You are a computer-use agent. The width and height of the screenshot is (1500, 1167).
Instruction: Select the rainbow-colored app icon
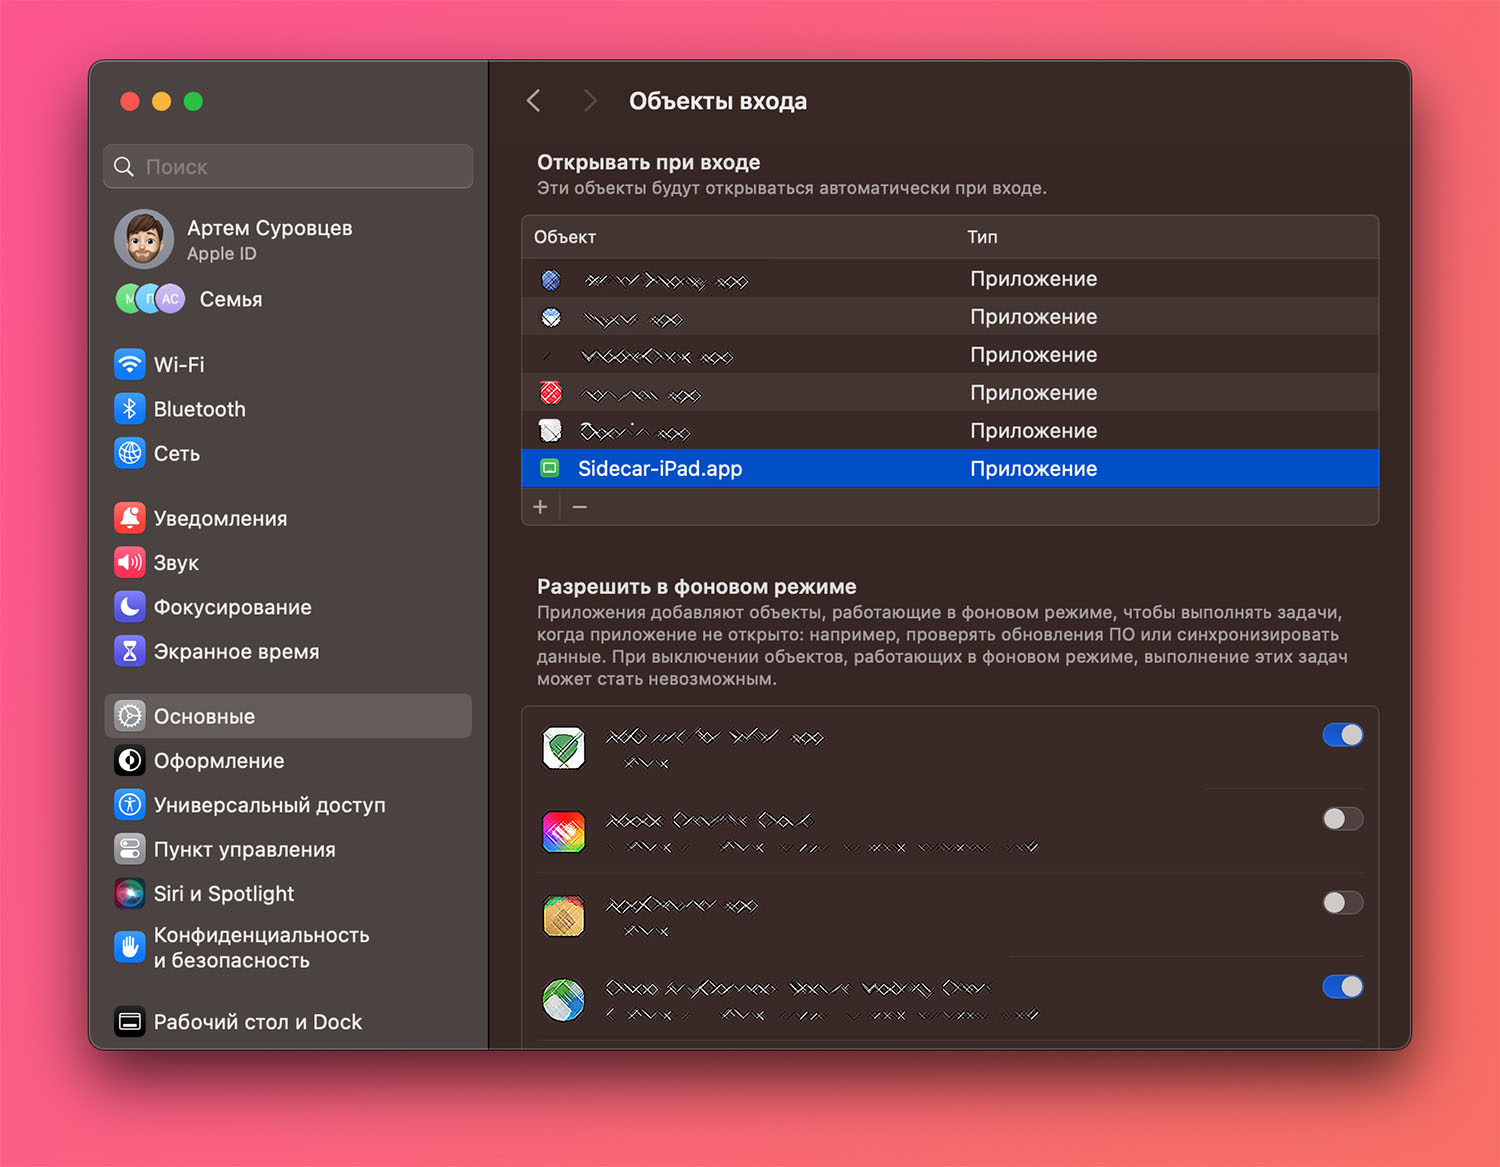coord(564,832)
